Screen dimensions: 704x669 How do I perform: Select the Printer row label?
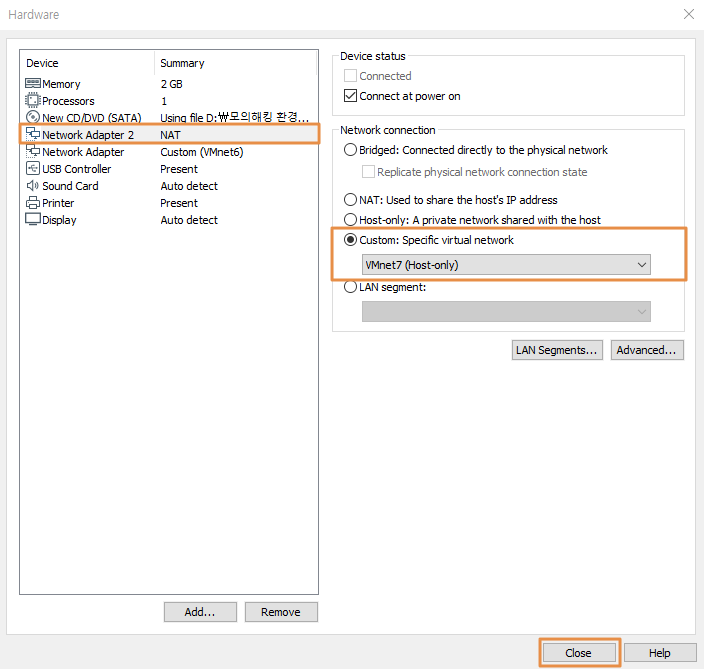point(58,203)
